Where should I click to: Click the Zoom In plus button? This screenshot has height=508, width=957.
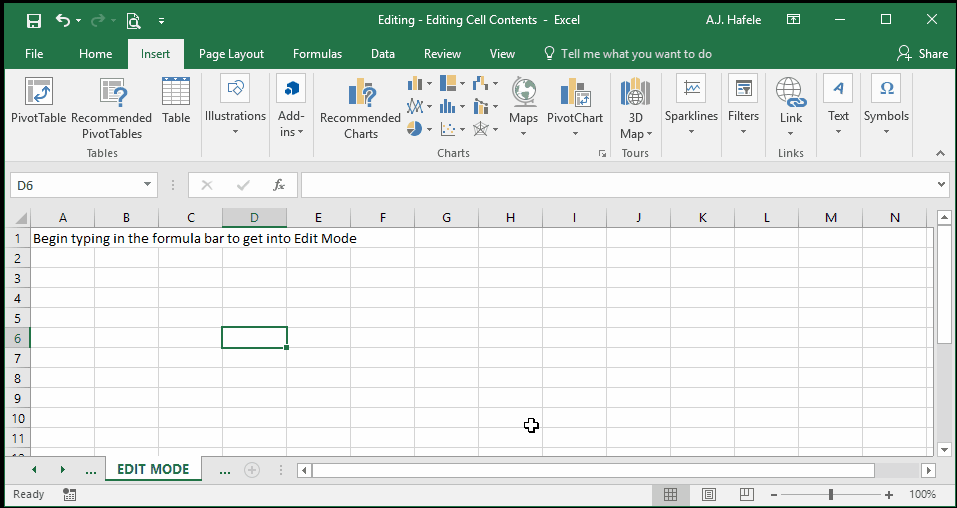(x=889, y=495)
